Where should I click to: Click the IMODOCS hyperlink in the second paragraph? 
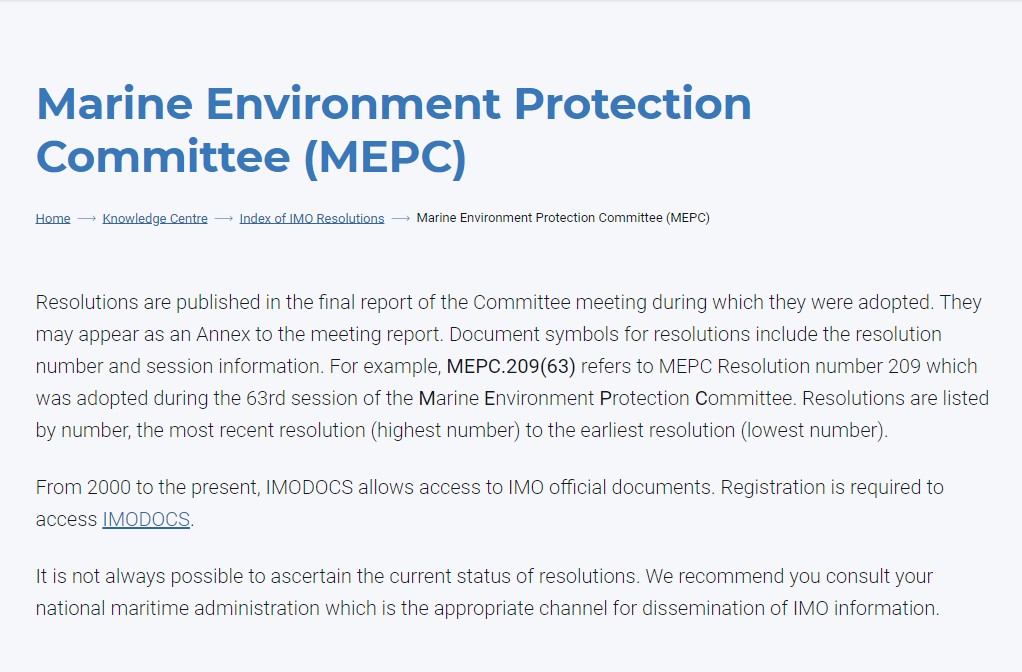coord(145,519)
